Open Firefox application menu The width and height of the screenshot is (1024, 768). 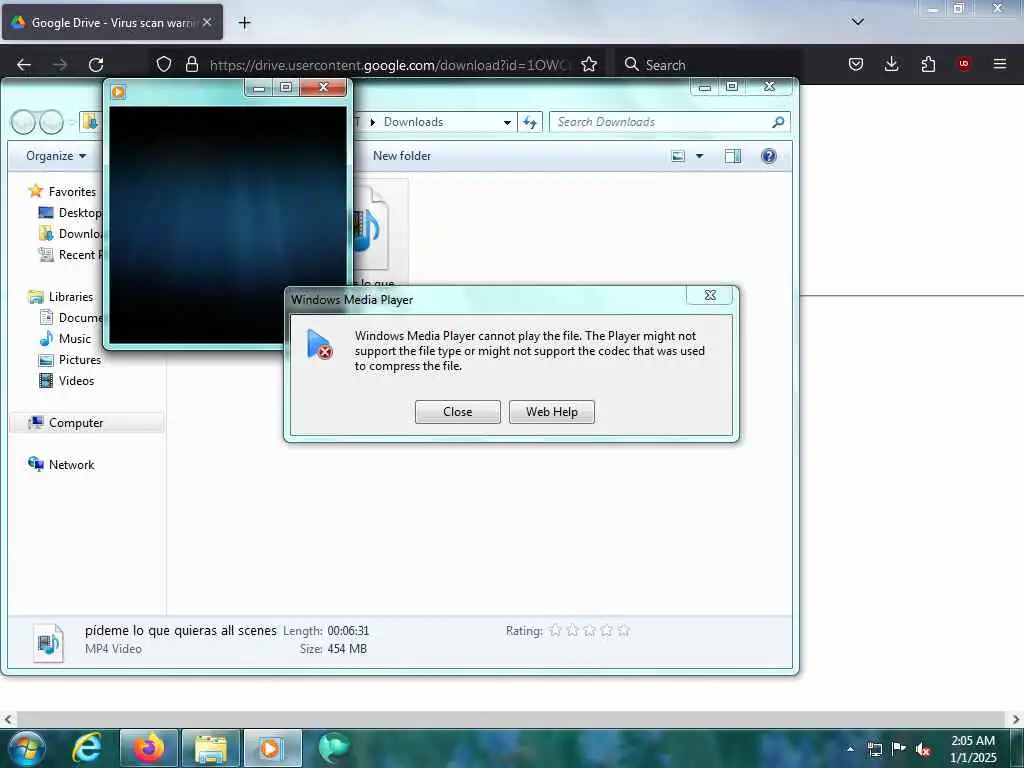tap(1000, 64)
